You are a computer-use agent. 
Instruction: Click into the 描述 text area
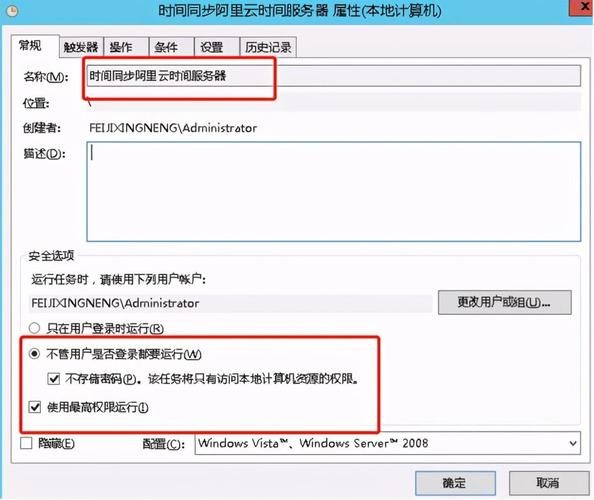tap(333, 191)
